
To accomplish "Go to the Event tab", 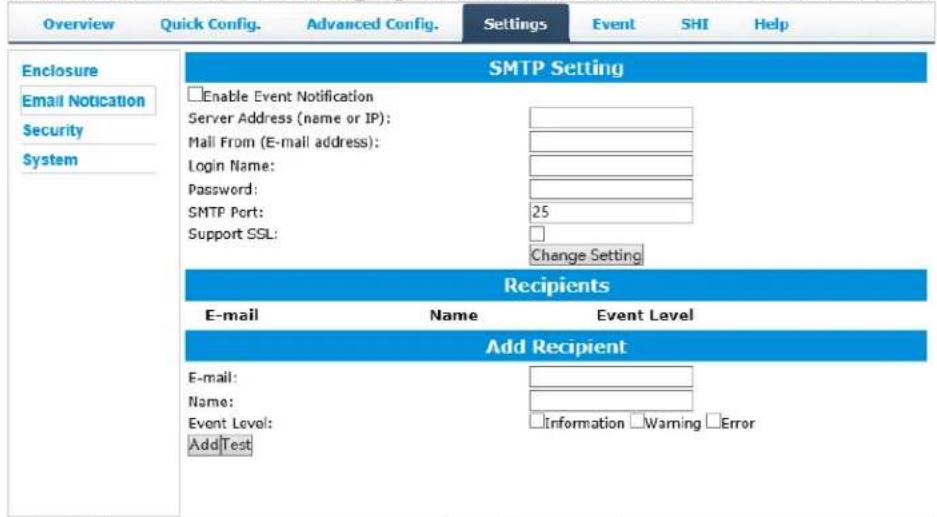I will [x=614, y=25].
